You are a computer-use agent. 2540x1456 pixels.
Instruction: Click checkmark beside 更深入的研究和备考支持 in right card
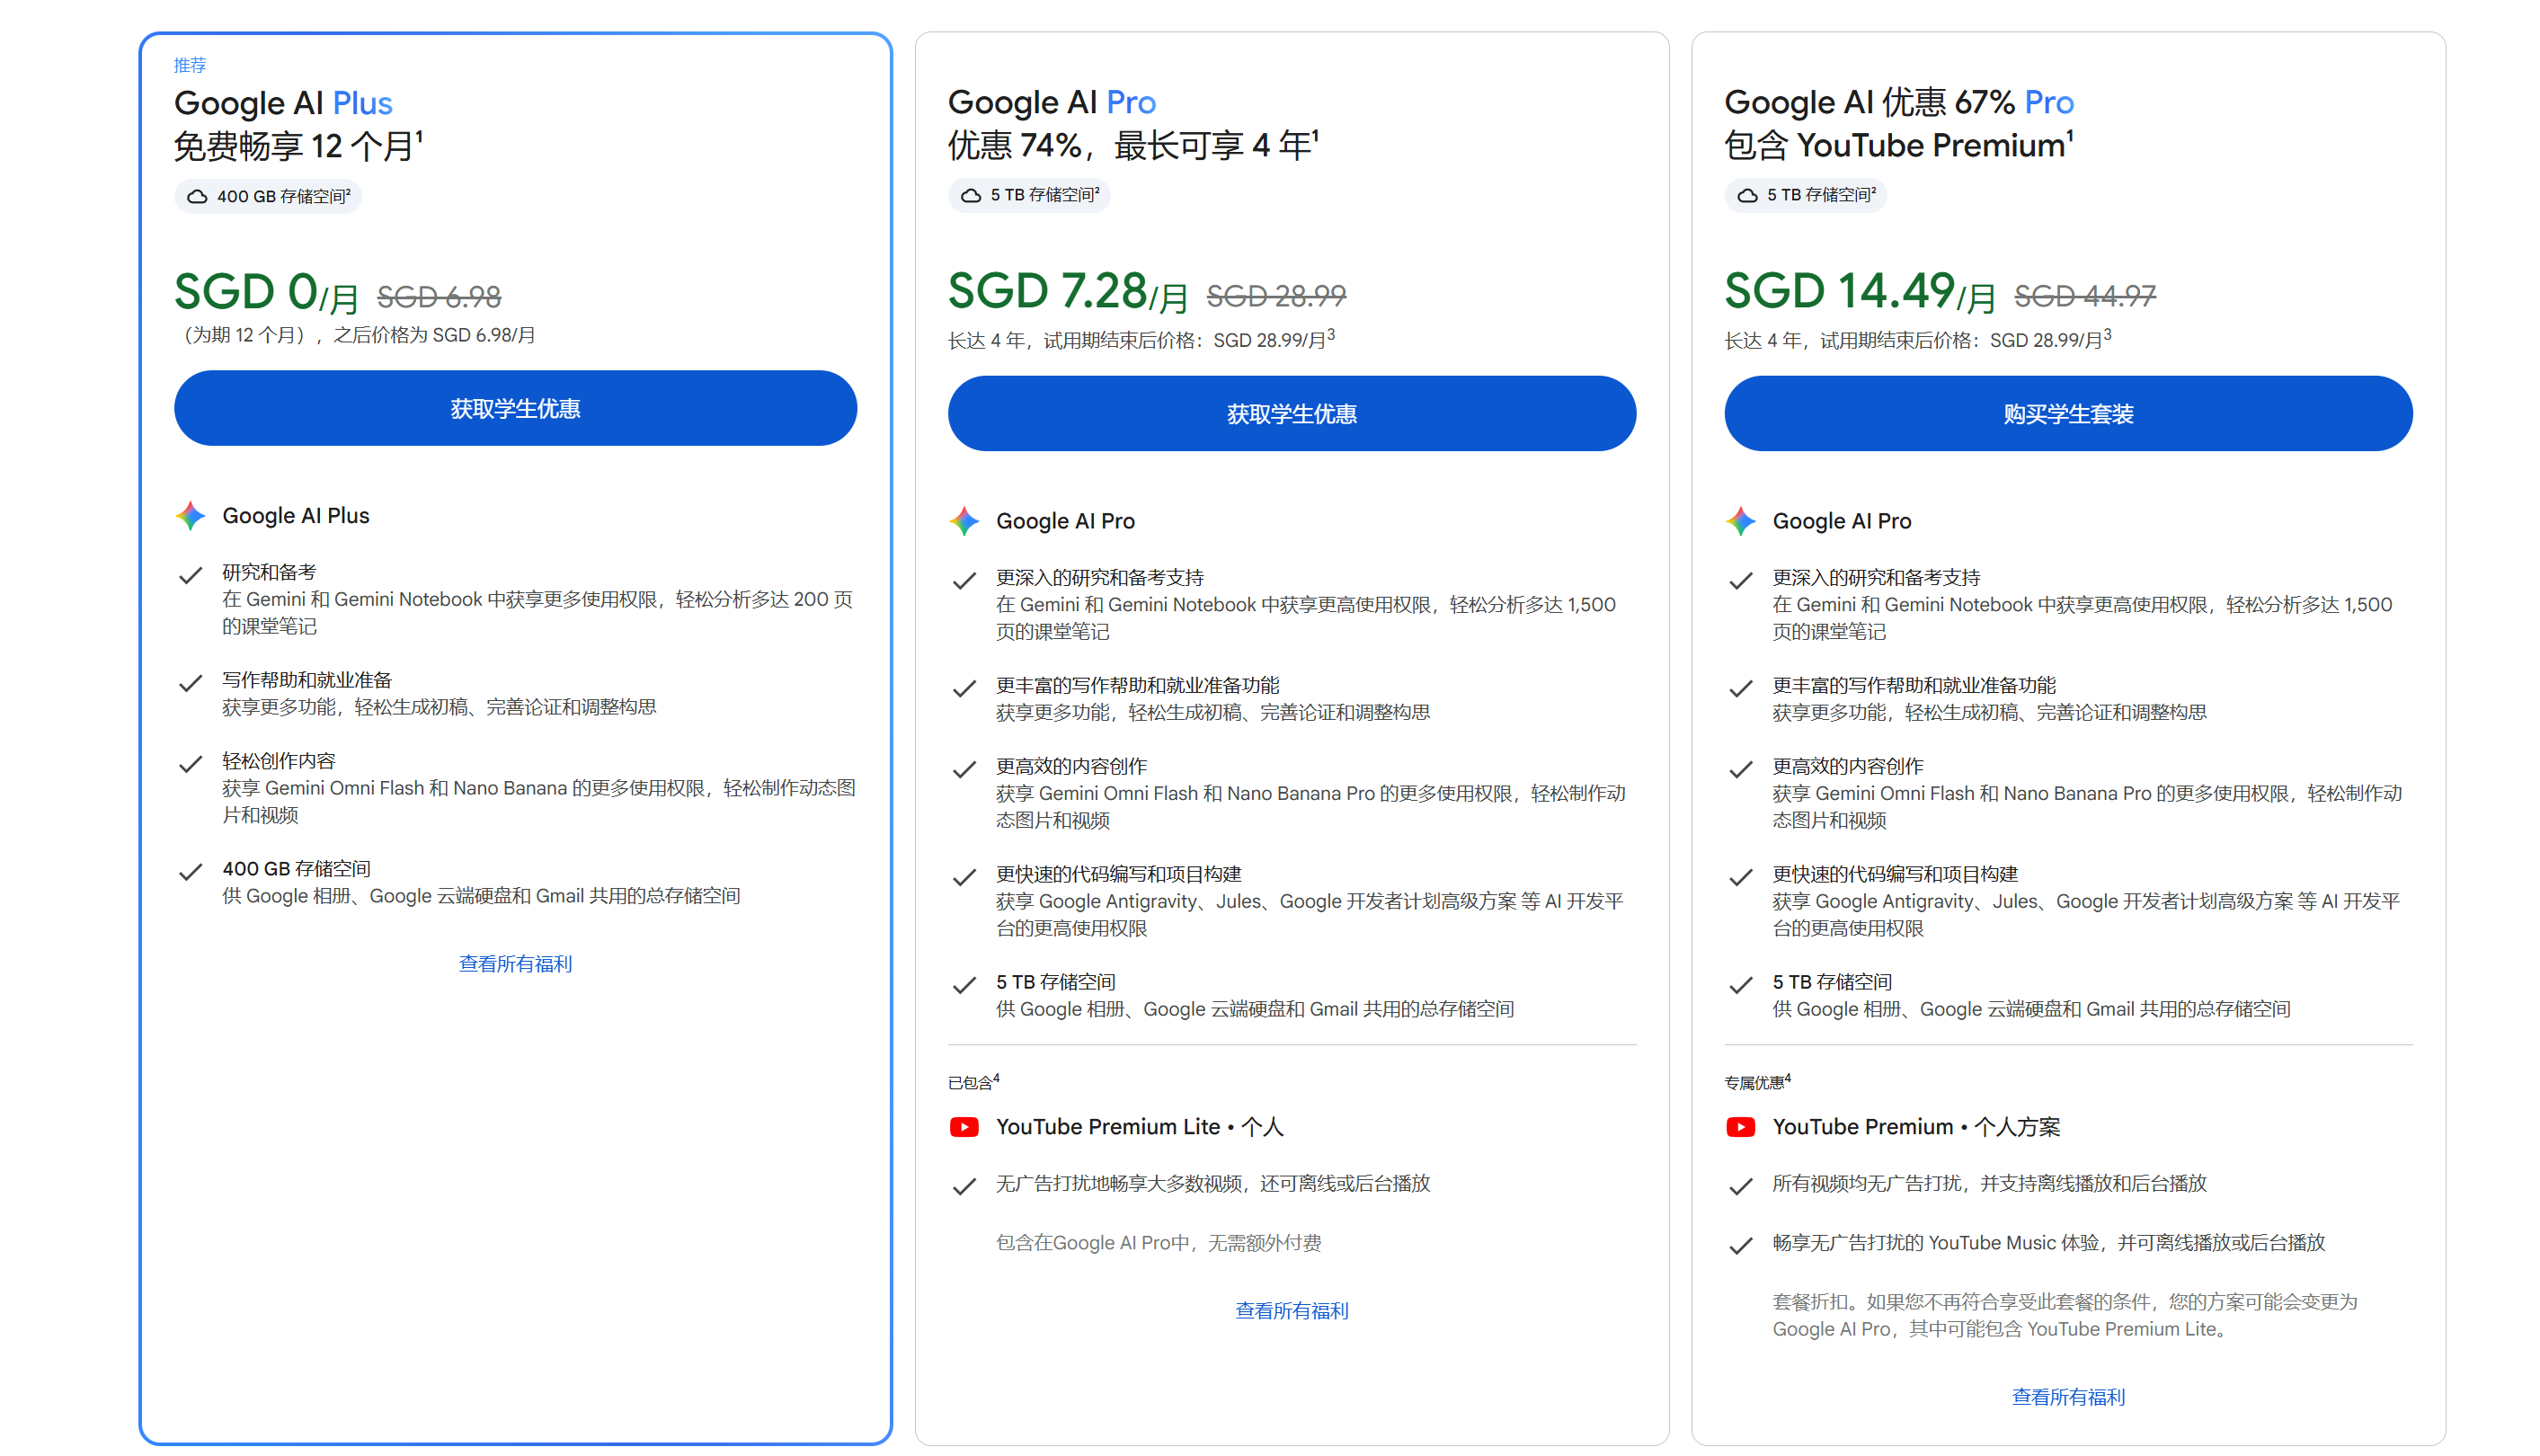pos(1740,580)
